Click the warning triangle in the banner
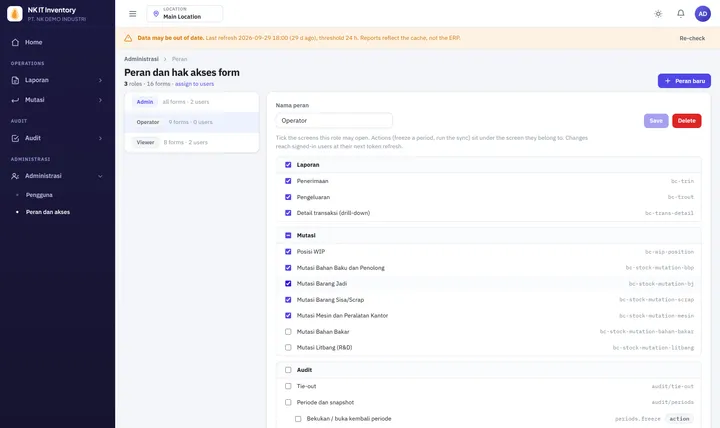Viewport: 720px width, 428px height. click(128, 38)
